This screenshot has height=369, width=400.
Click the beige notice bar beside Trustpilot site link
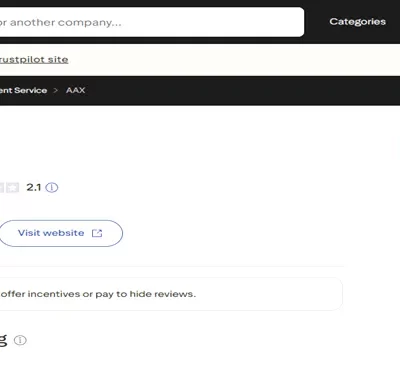[233, 60]
